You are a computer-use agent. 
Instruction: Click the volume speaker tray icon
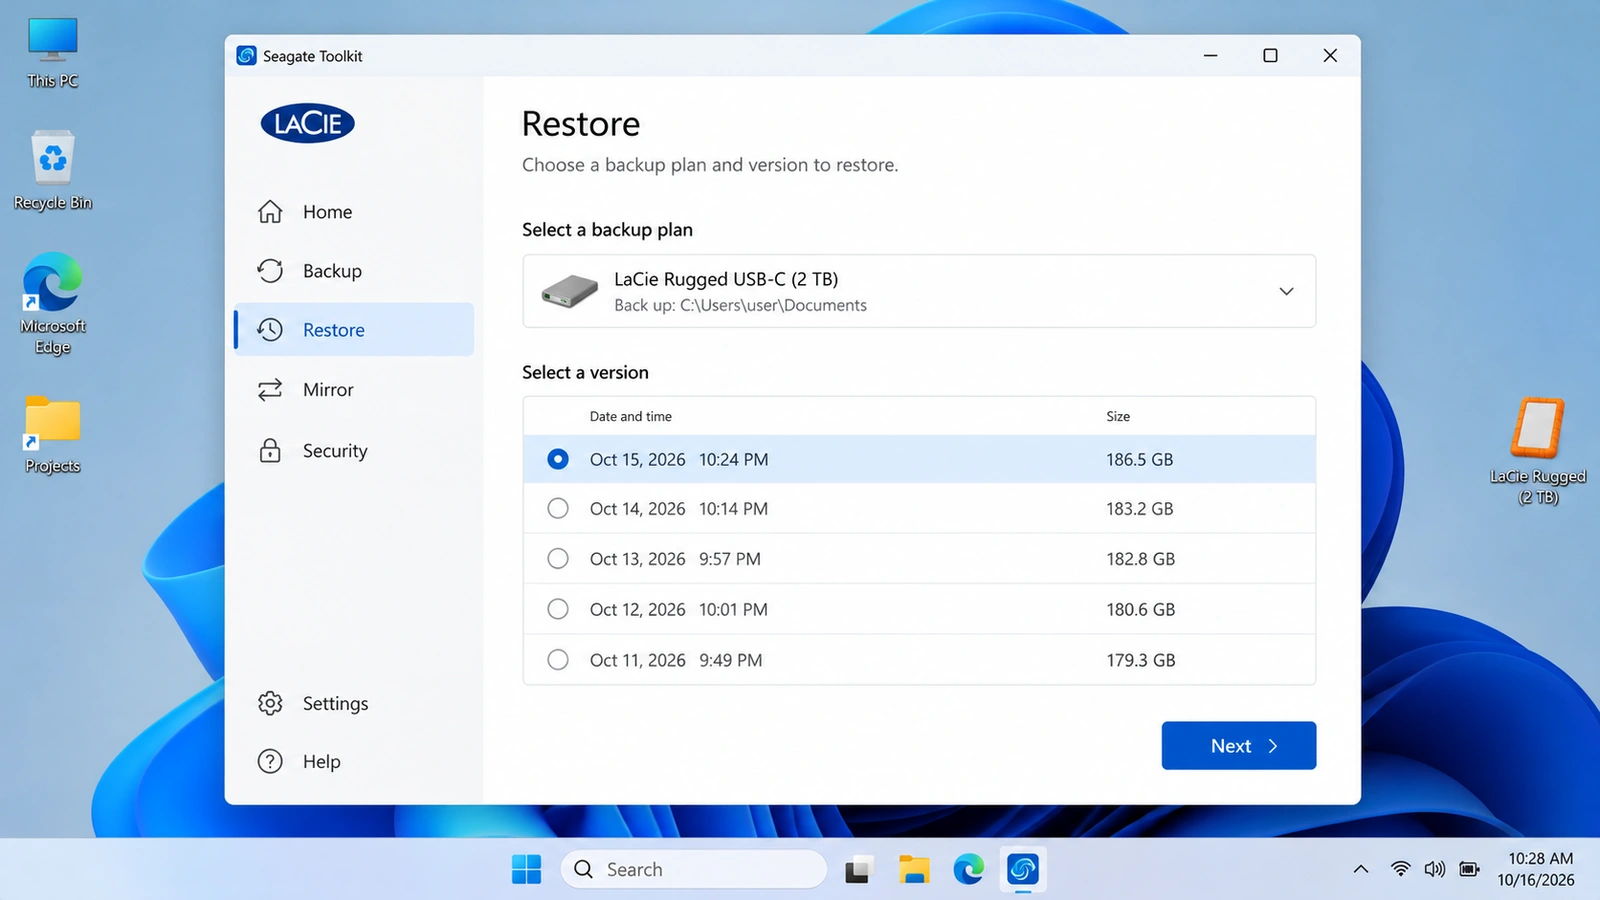click(1435, 869)
